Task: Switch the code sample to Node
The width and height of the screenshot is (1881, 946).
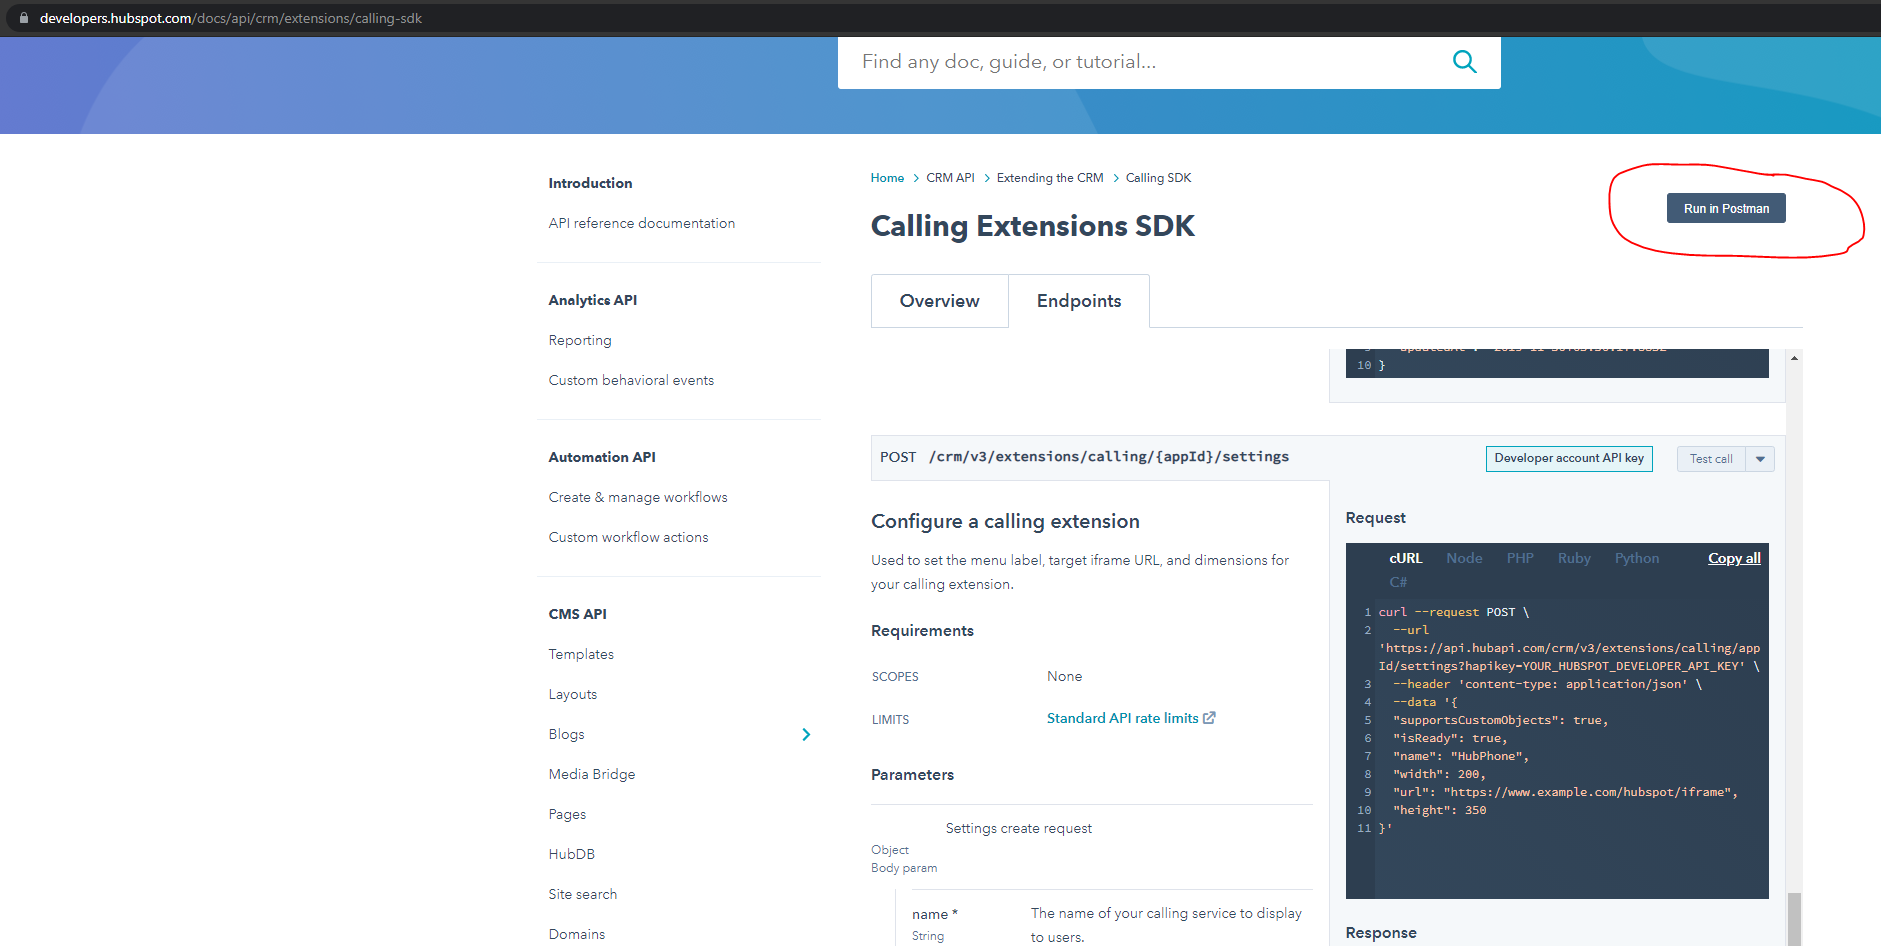Action: tap(1463, 558)
